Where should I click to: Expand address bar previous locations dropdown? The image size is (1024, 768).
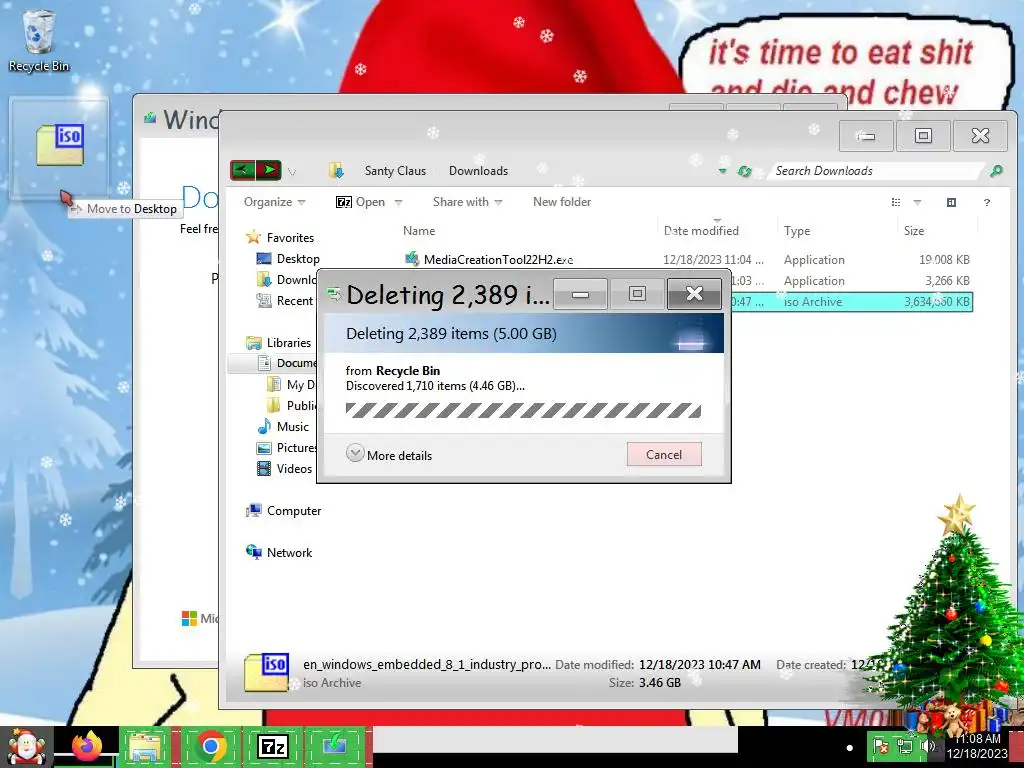pyautogui.click(x=722, y=171)
